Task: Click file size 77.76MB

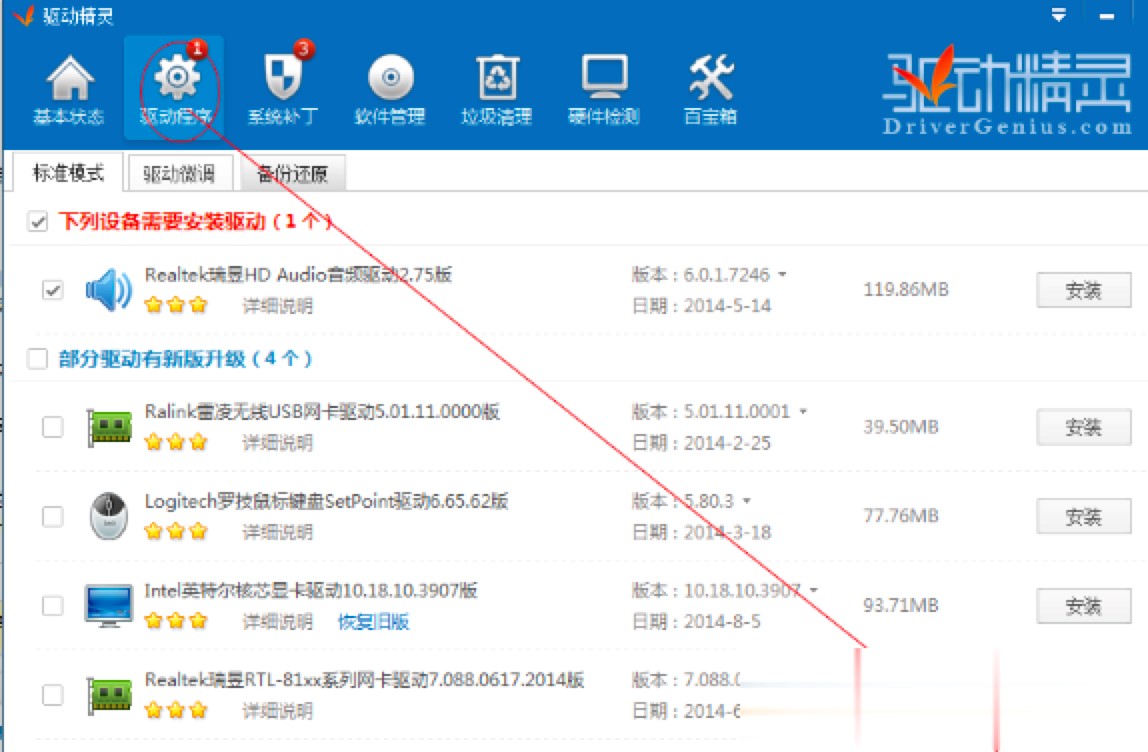Action: coord(901,515)
